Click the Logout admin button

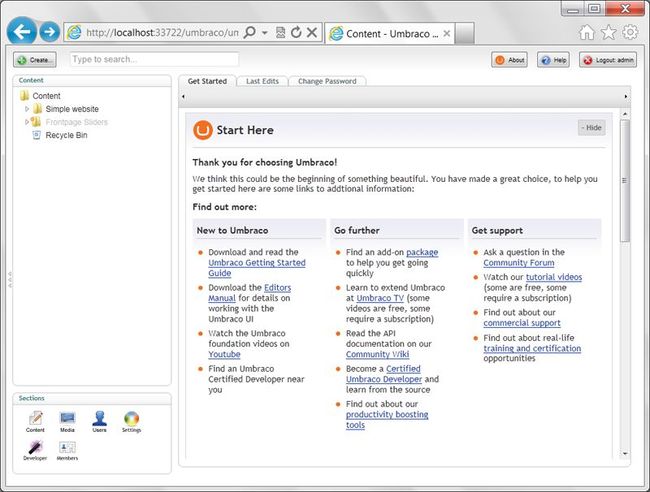pos(608,60)
